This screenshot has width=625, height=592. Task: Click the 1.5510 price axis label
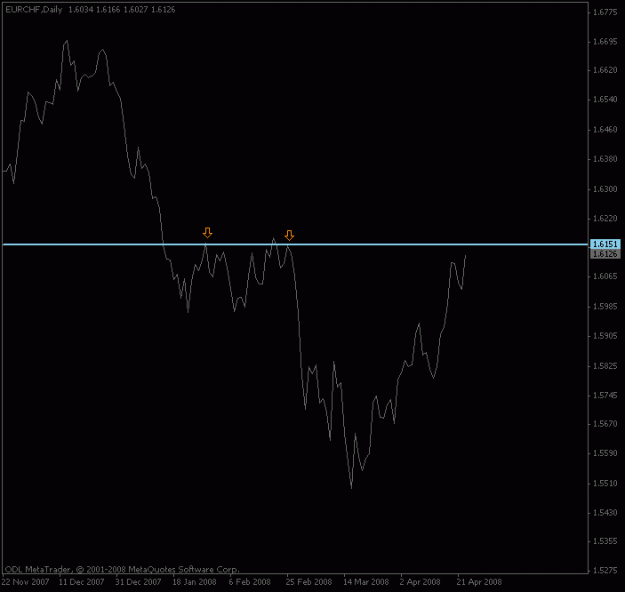coord(605,484)
